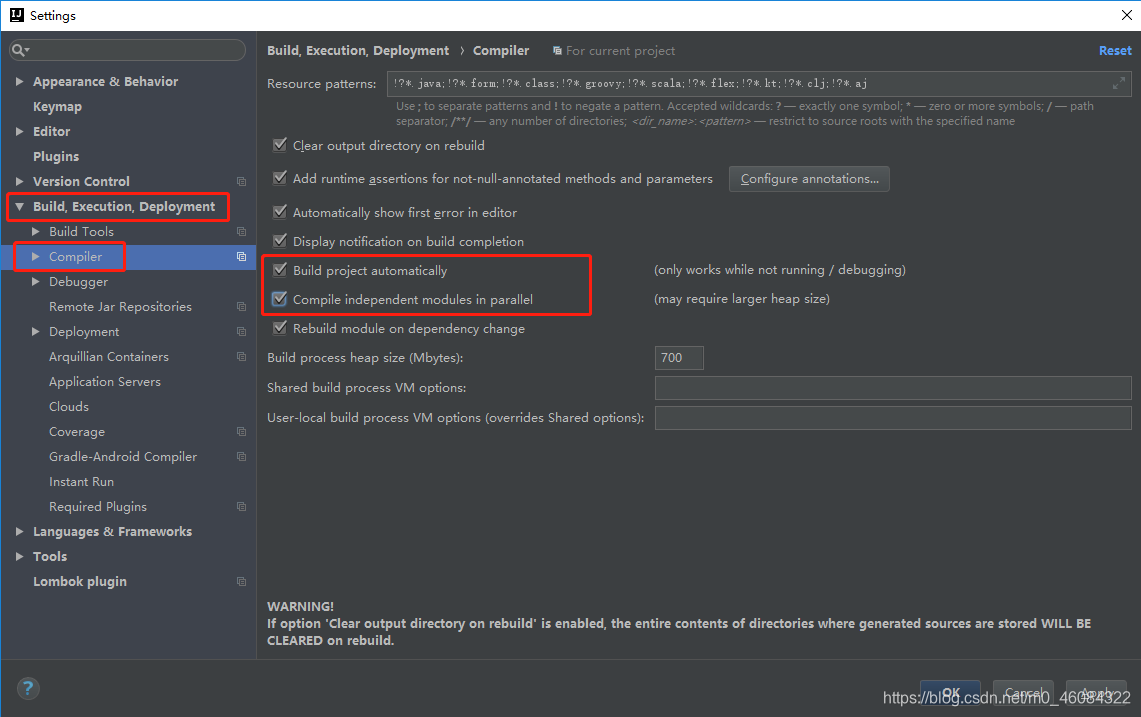Click the IntelliJ logo in title bar
1141x717 pixels.
tap(16, 15)
